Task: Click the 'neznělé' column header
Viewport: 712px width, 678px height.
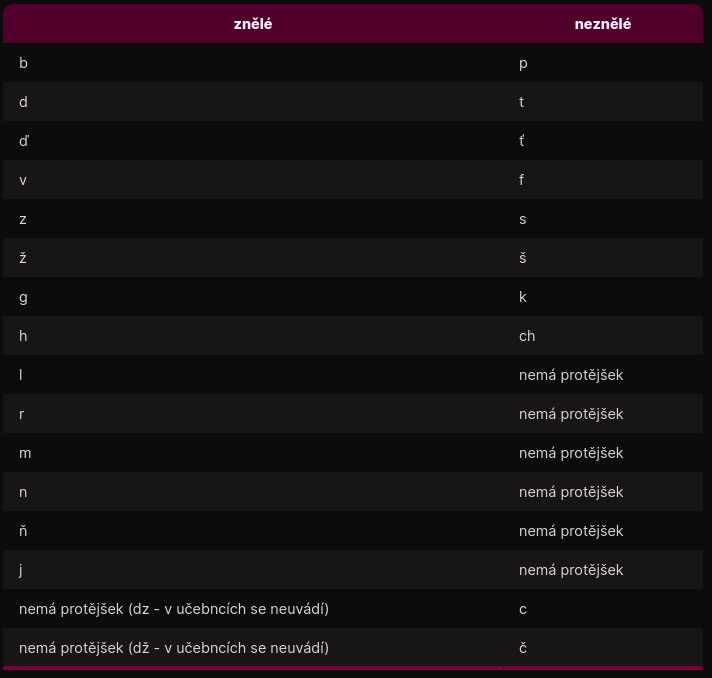Action: pyautogui.click(x=603, y=24)
